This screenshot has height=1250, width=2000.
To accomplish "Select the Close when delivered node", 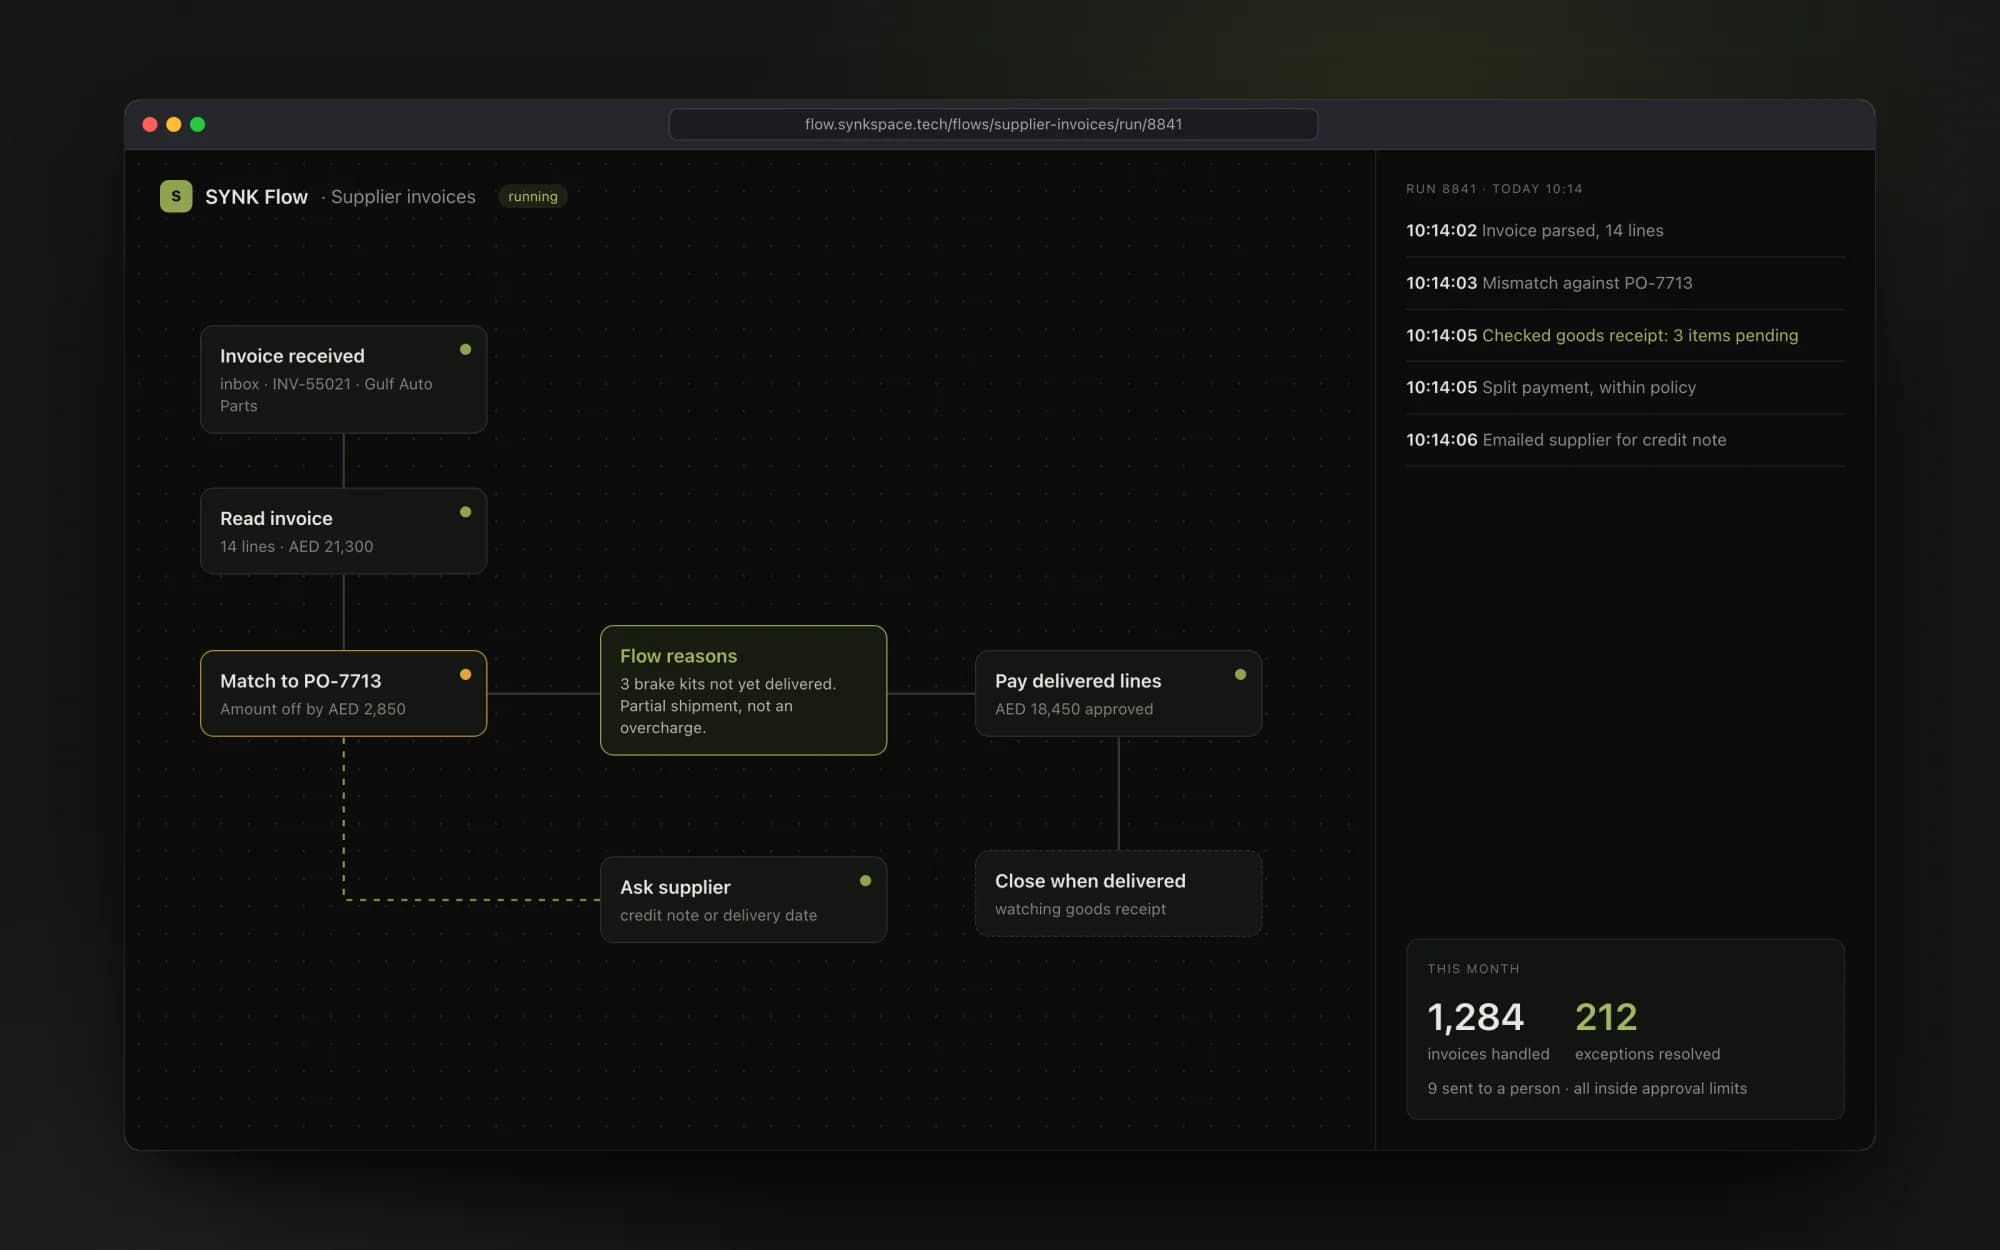I will (x=1118, y=893).
